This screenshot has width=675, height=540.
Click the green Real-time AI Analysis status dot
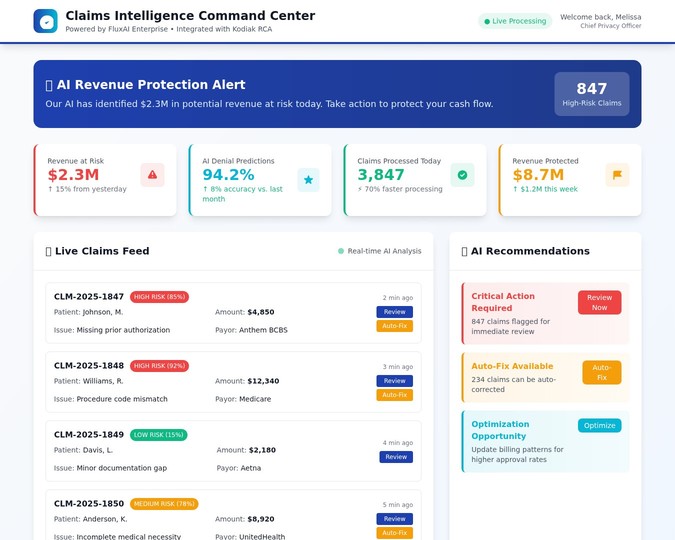(x=341, y=251)
